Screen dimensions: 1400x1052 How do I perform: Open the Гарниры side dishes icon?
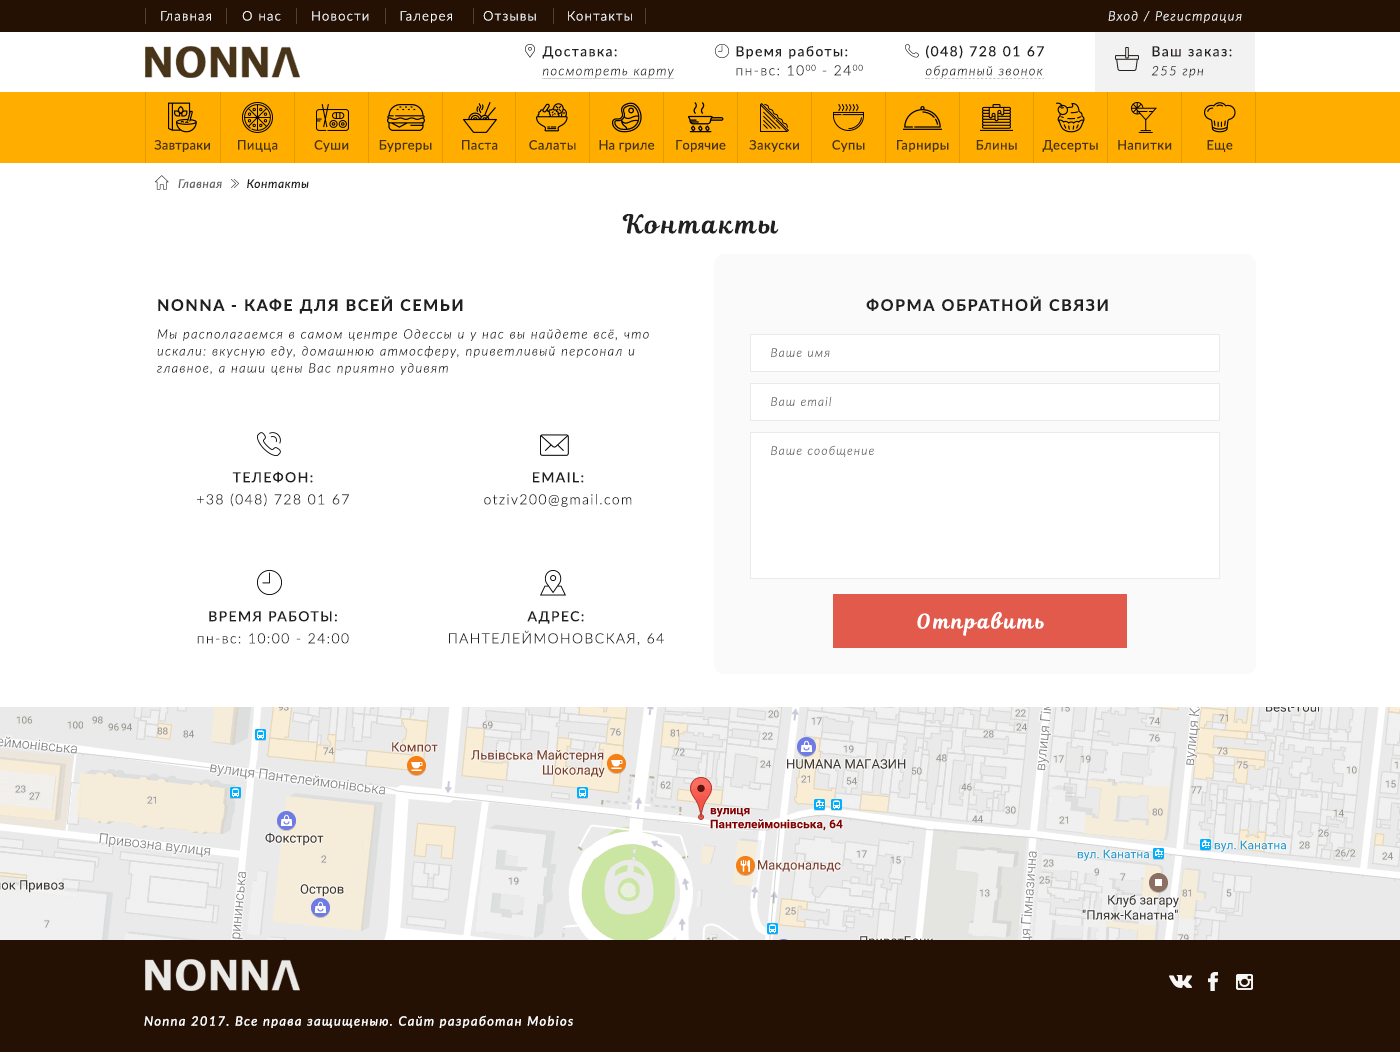(x=922, y=118)
